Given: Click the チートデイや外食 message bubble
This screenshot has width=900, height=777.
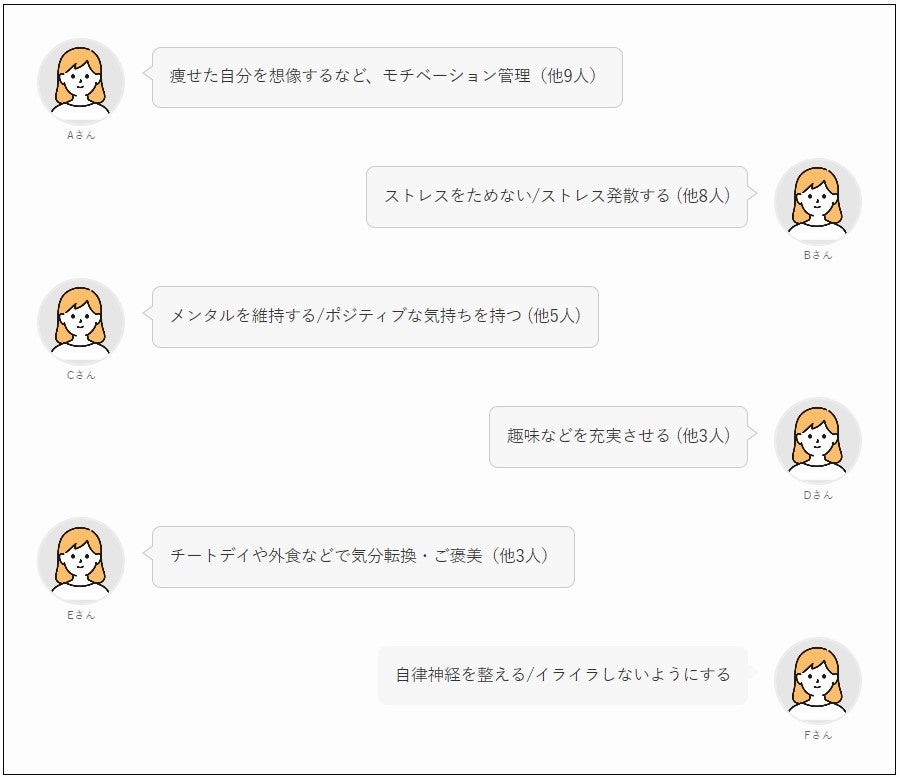Looking at the screenshot, I should pyautogui.click(x=362, y=557).
